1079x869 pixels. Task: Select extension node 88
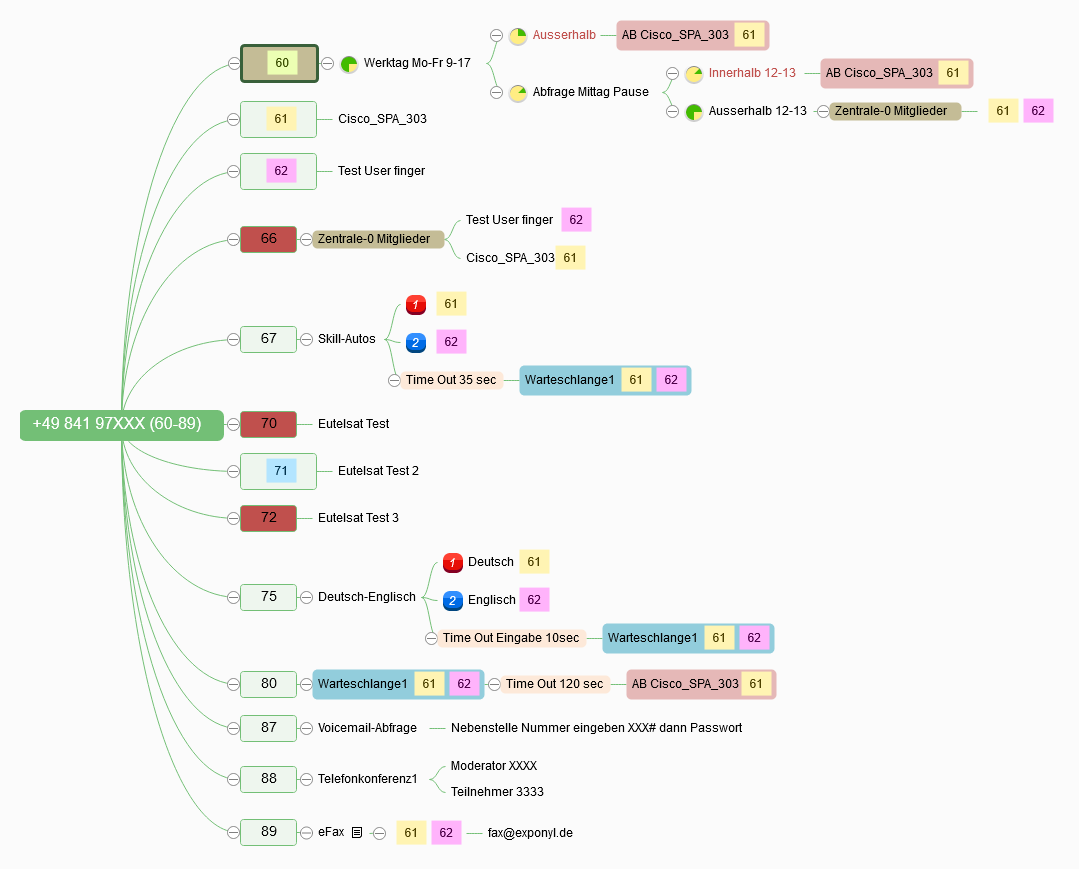[x=268, y=780]
